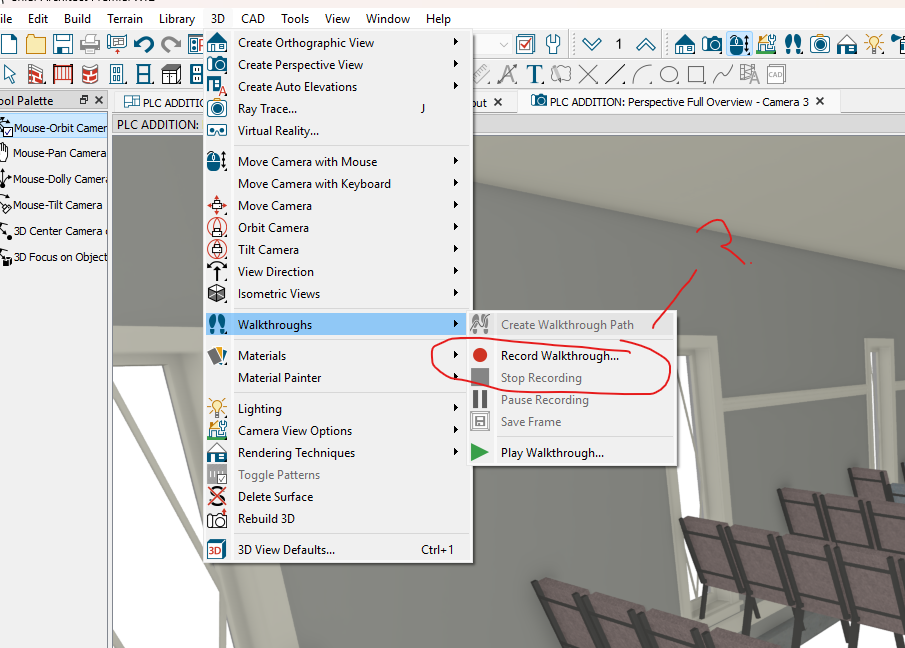Click the Print icon in toolbar

coord(90,44)
